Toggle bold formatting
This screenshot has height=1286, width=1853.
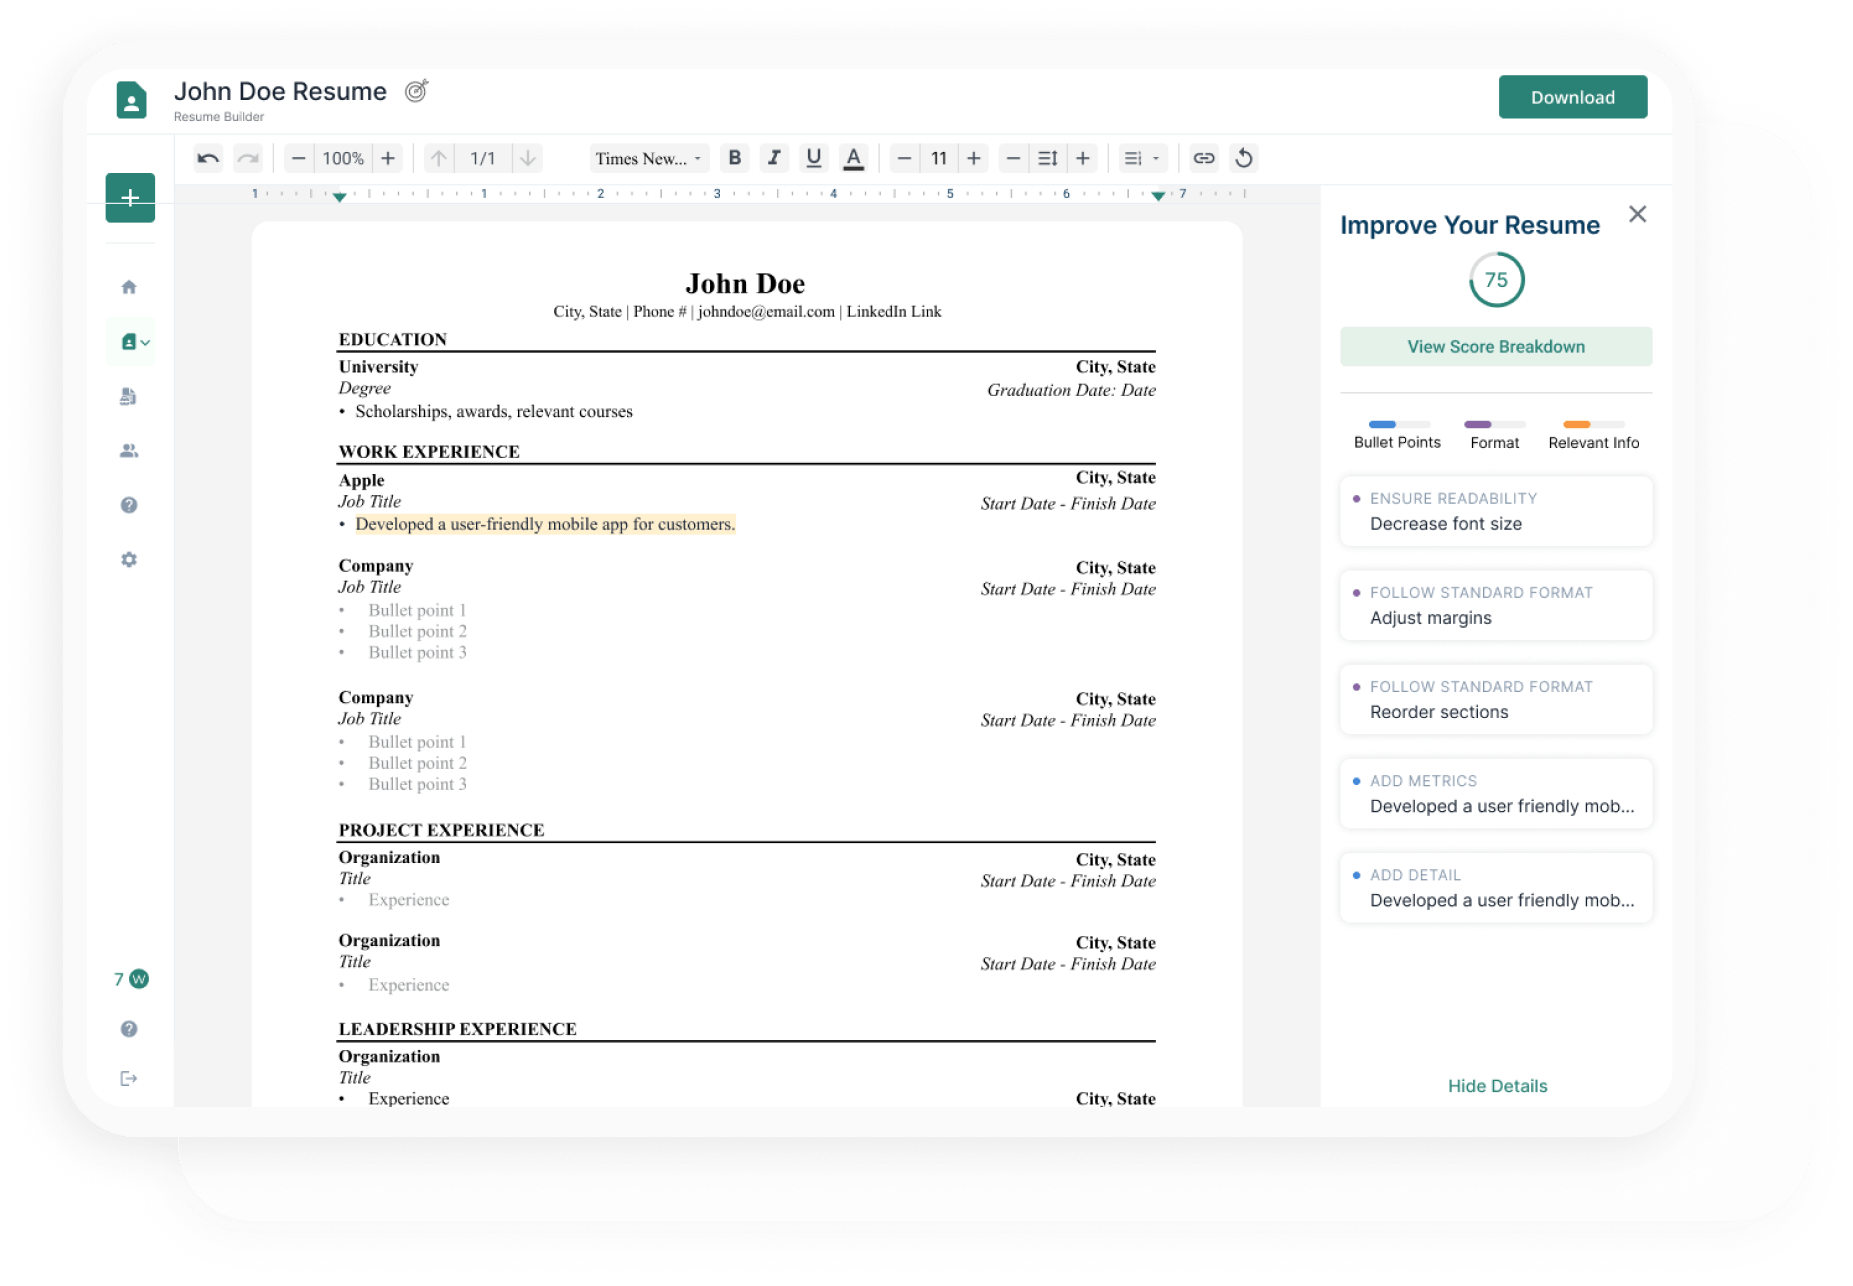point(735,158)
